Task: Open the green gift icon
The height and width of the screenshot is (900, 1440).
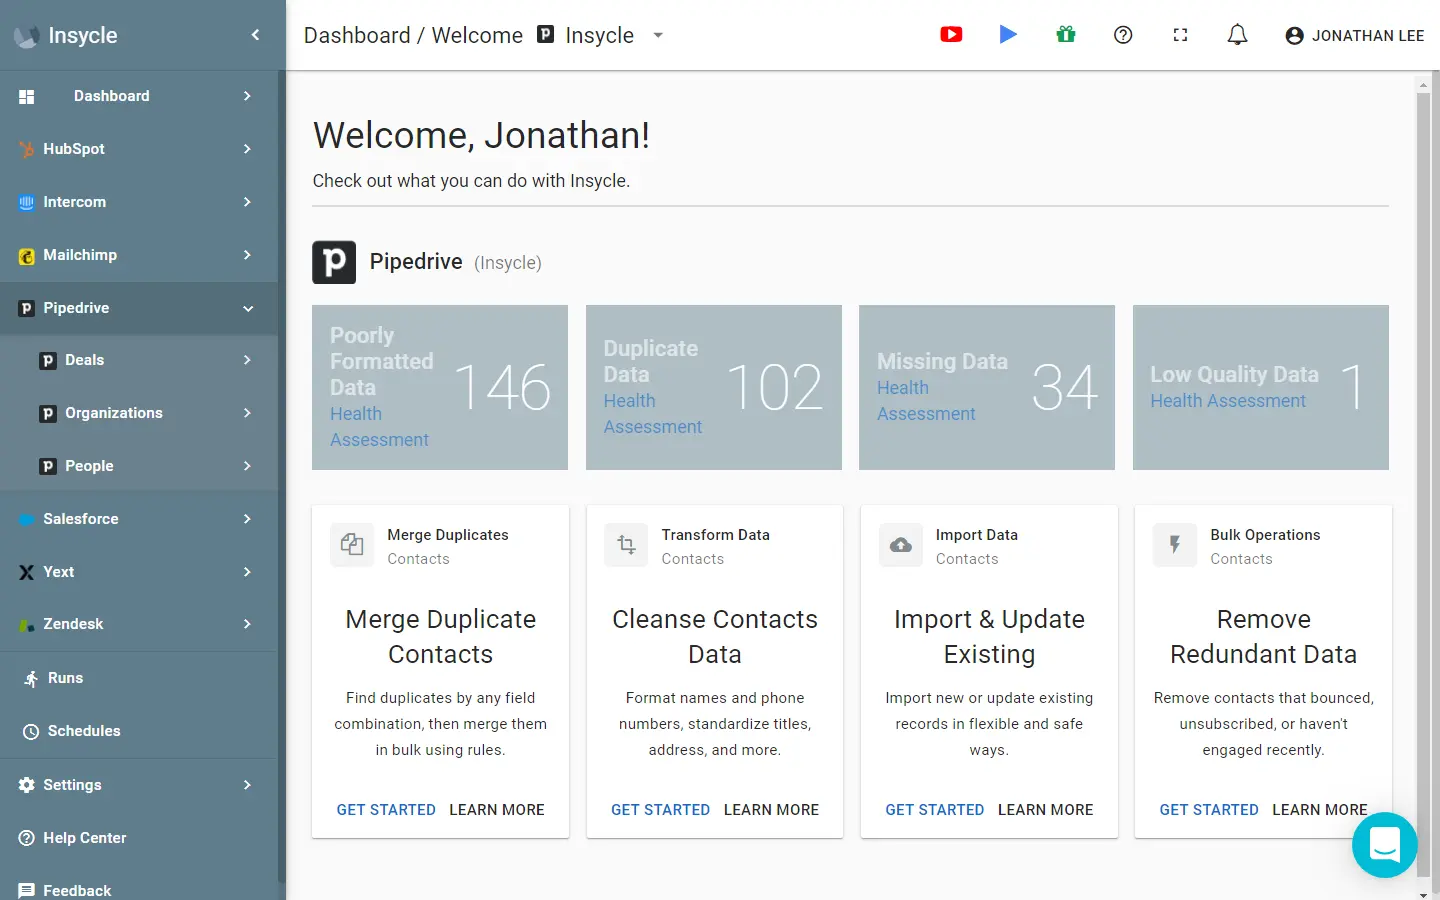Action: pos(1066,35)
